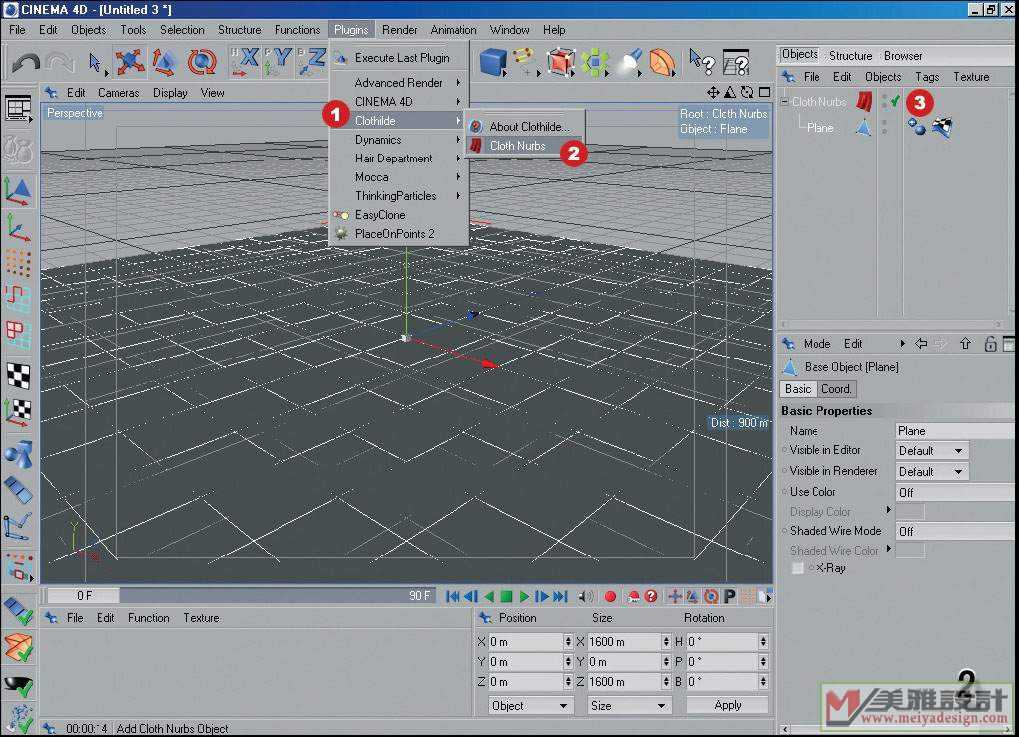Click the Redo arrow in the toolbar
The height and width of the screenshot is (737, 1019).
tap(60, 63)
